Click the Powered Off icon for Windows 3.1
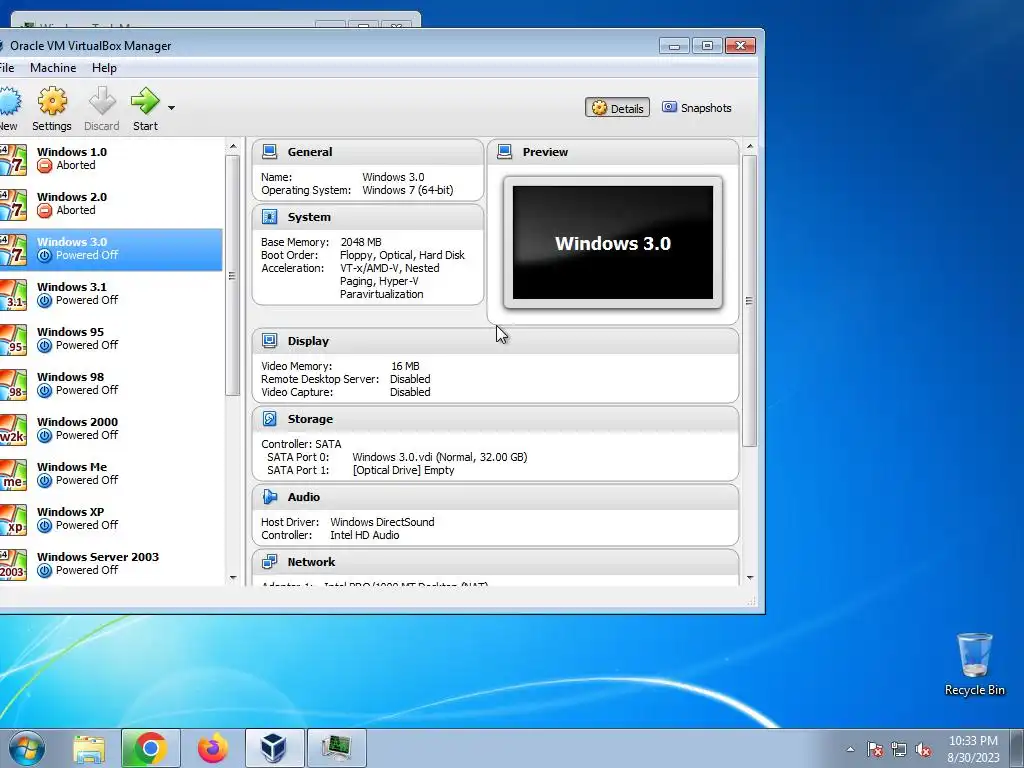The image size is (1024, 768). 44,301
